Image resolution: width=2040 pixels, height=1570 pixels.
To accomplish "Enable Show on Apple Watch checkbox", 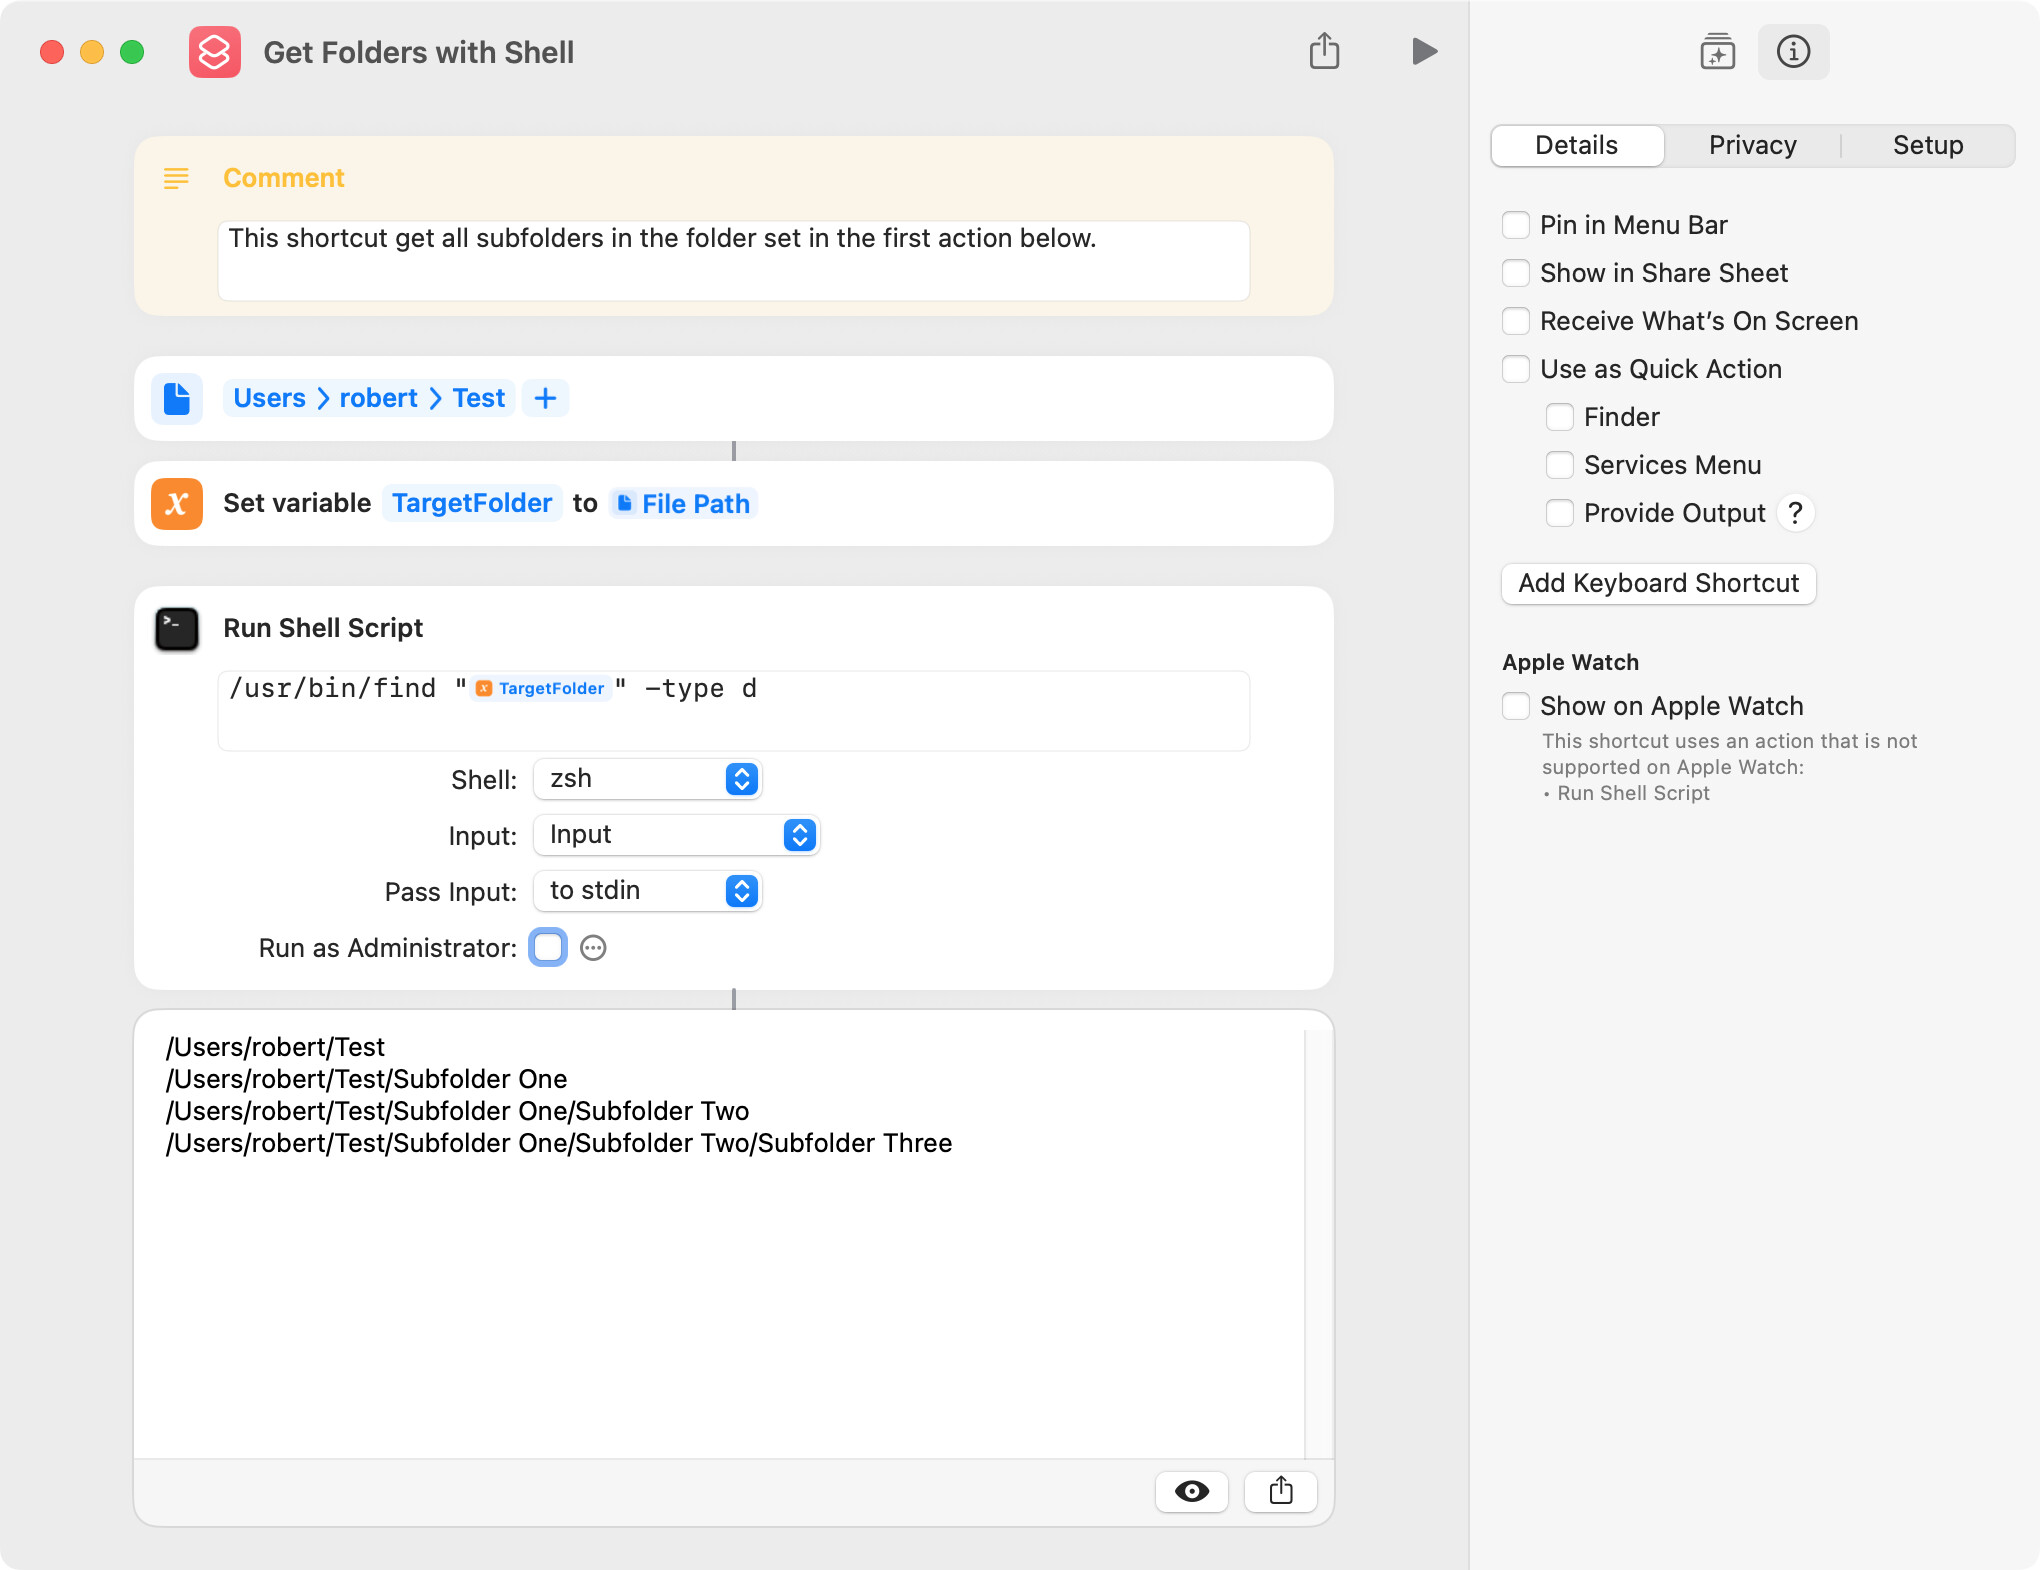I will (1516, 706).
